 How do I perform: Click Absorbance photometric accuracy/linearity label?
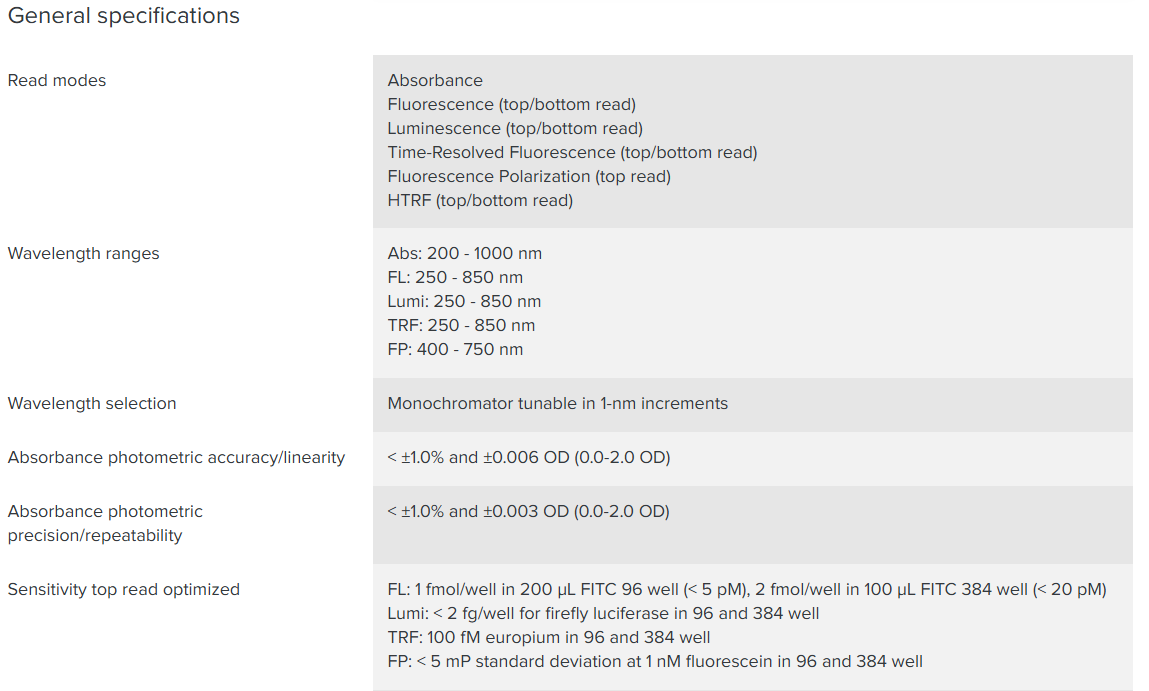(x=176, y=458)
